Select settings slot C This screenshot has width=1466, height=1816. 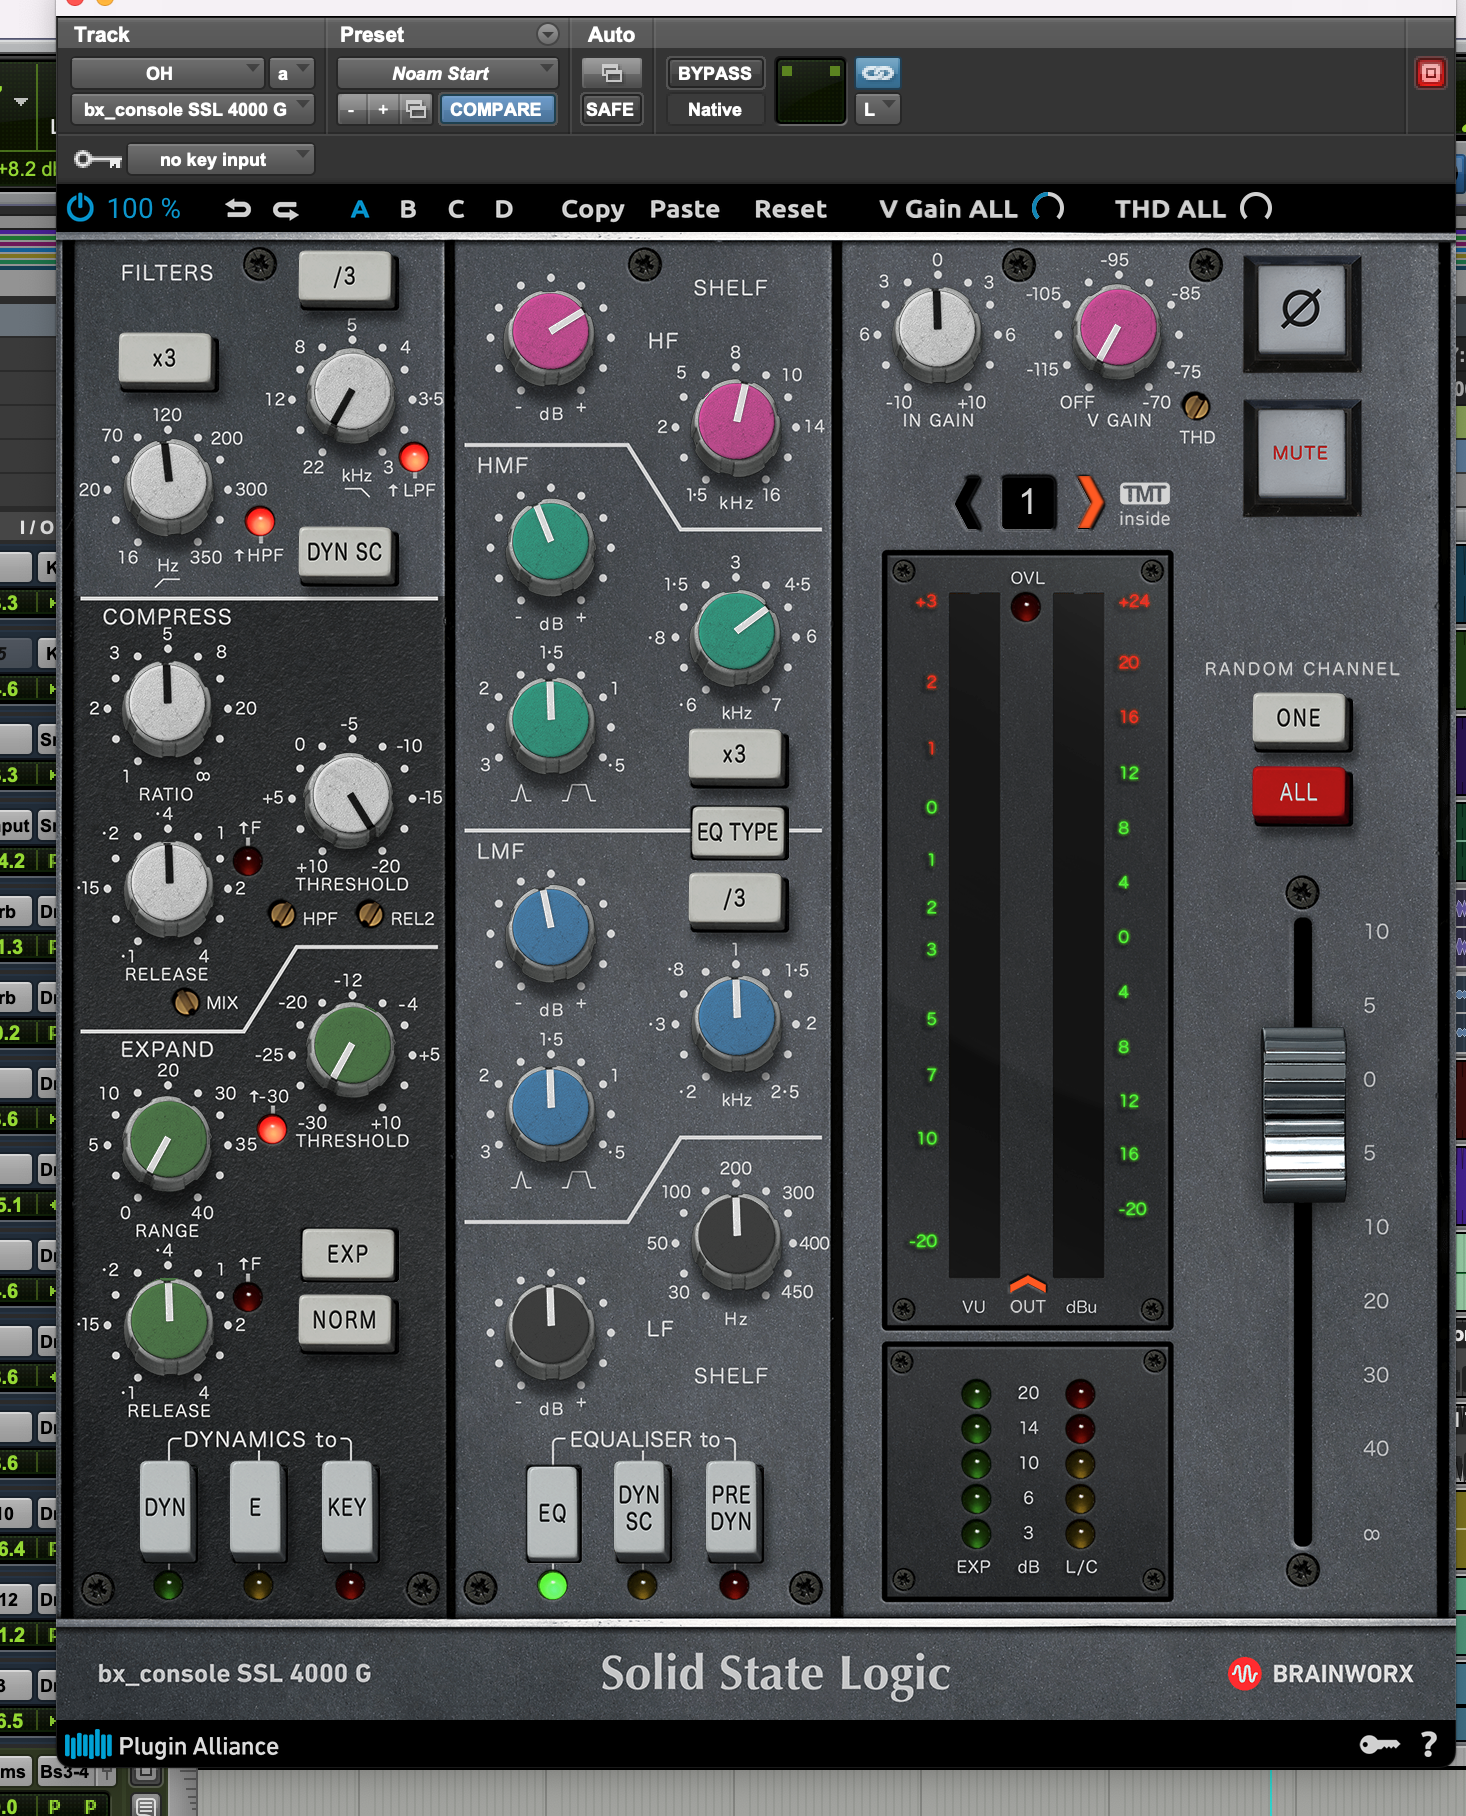(456, 209)
